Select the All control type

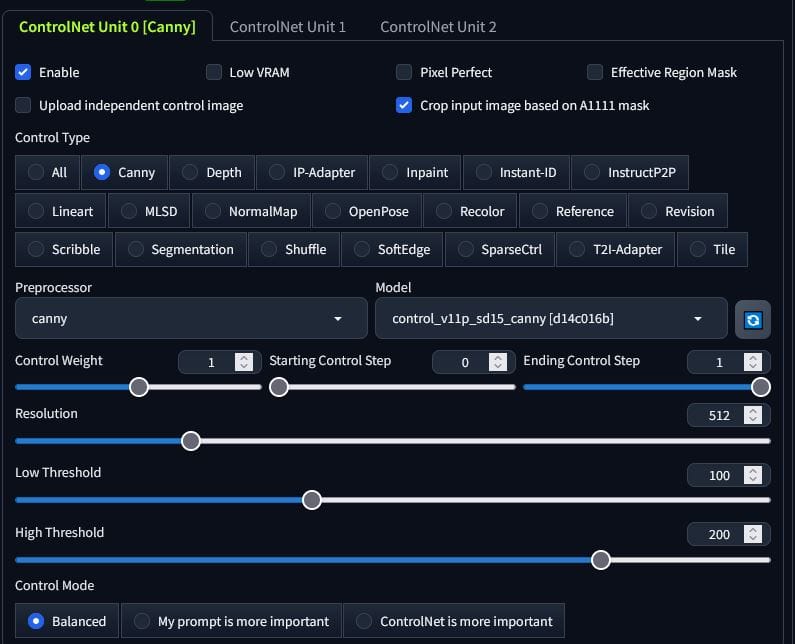click(47, 172)
